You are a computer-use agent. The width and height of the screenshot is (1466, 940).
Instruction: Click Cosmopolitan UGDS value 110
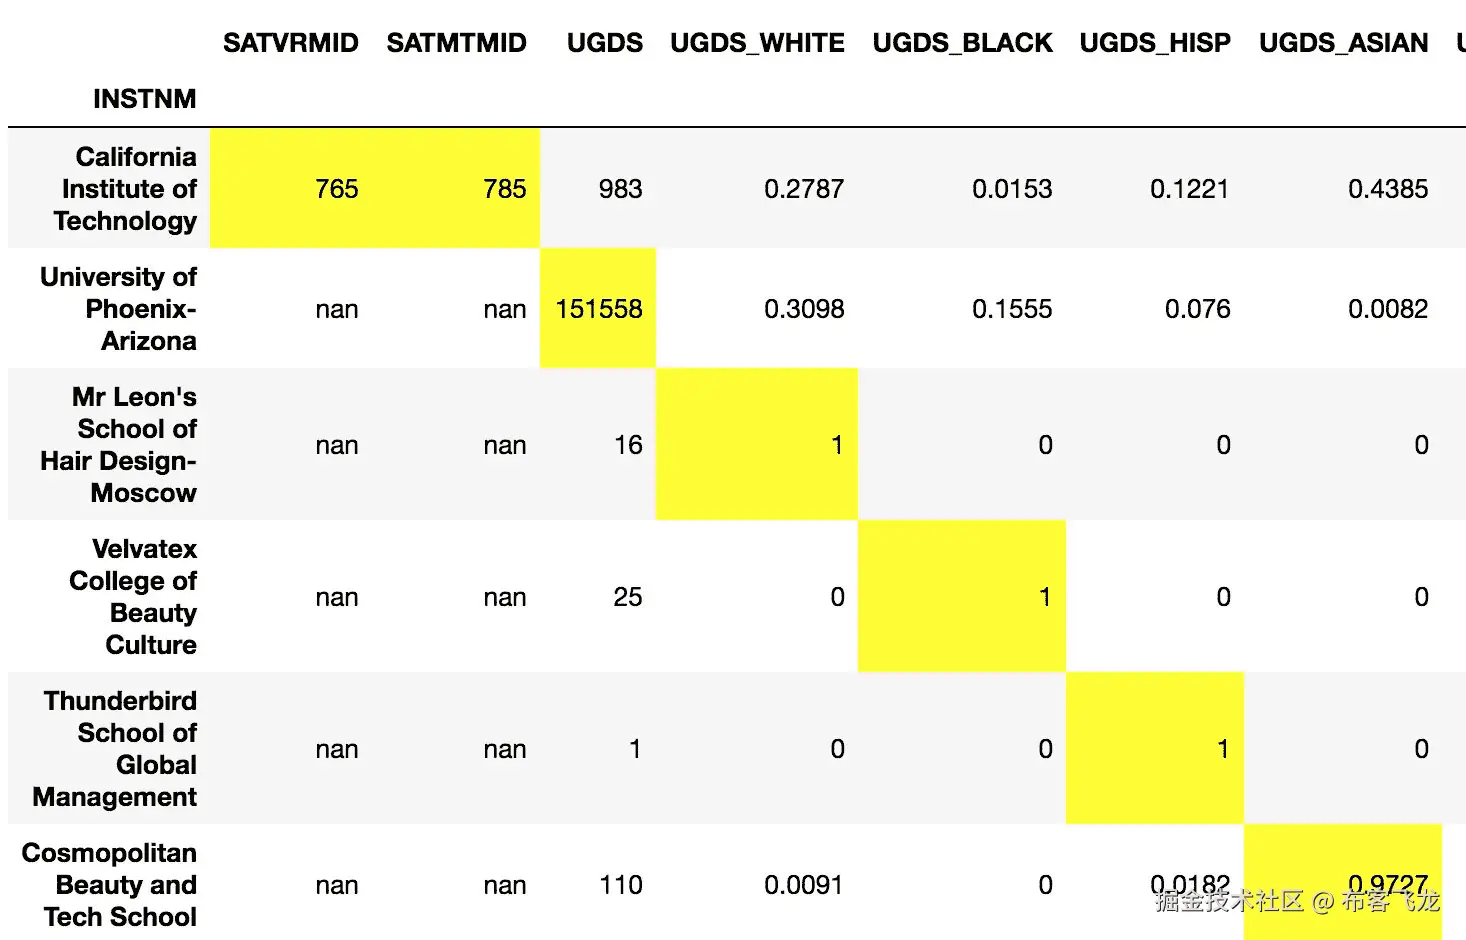tap(620, 885)
